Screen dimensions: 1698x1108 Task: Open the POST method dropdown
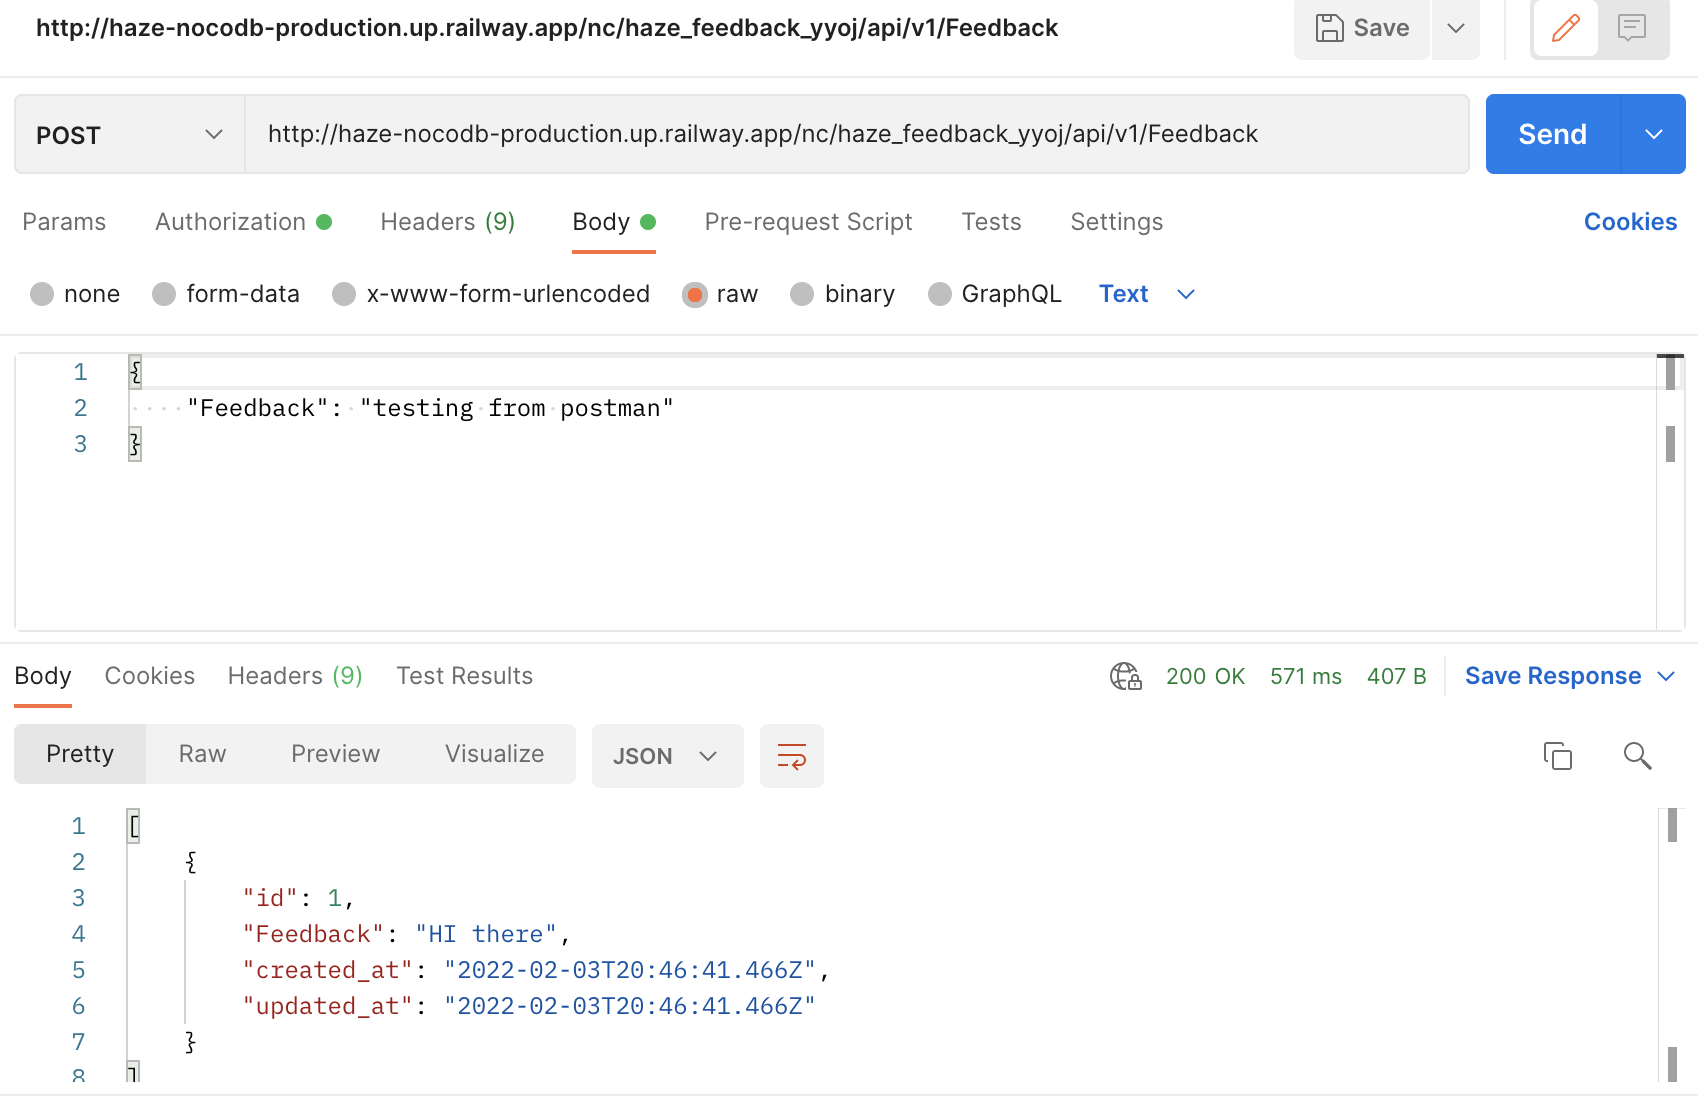point(128,134)
